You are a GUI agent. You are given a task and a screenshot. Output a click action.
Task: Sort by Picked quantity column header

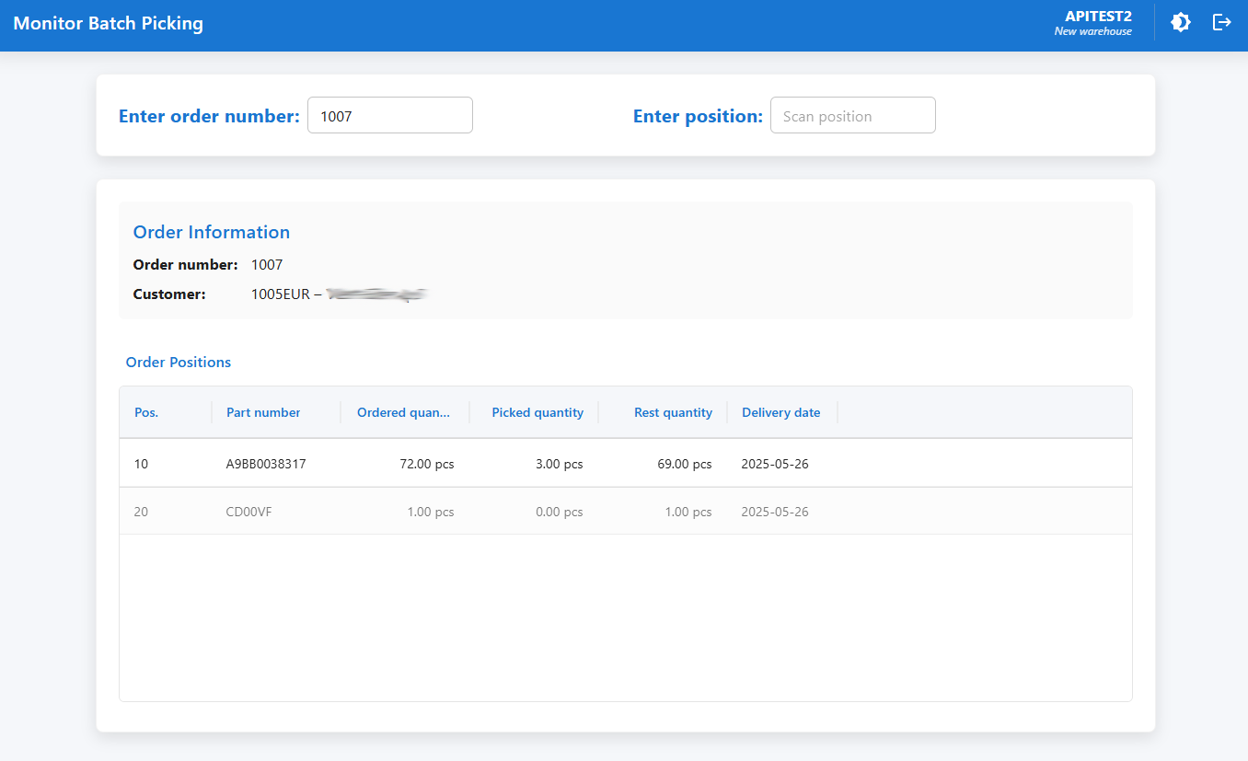click(x=537, y=412)
